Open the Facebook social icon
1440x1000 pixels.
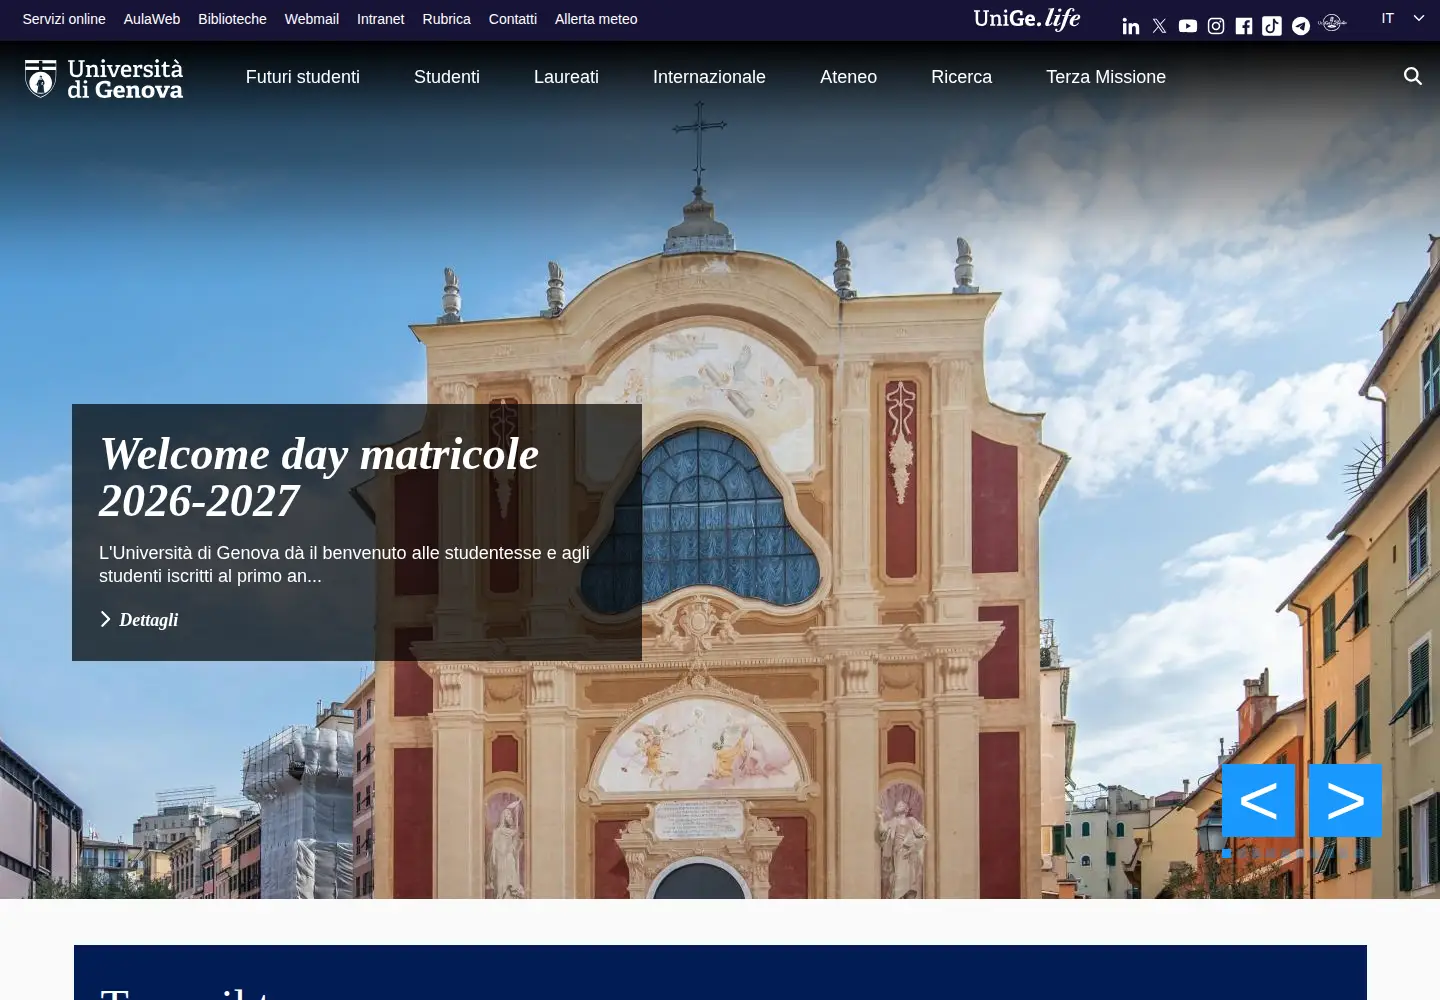click(x=1244, y=26)
